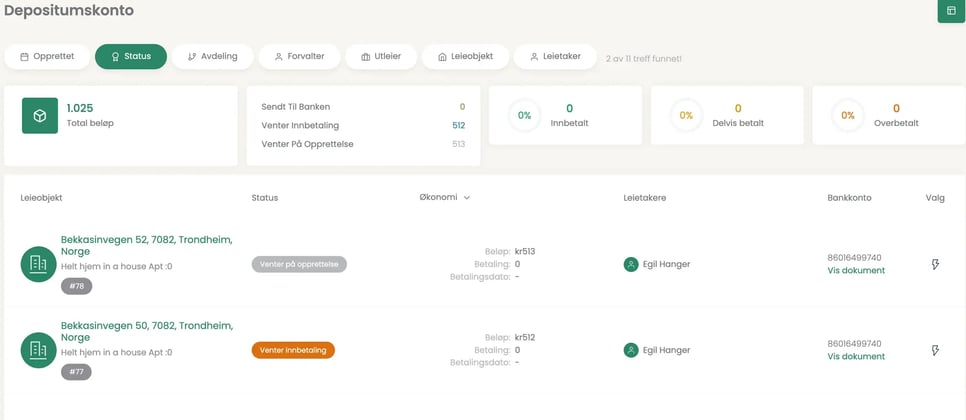
Task: Click building icon for Bekkasinvegen 52
Action: 38,264
